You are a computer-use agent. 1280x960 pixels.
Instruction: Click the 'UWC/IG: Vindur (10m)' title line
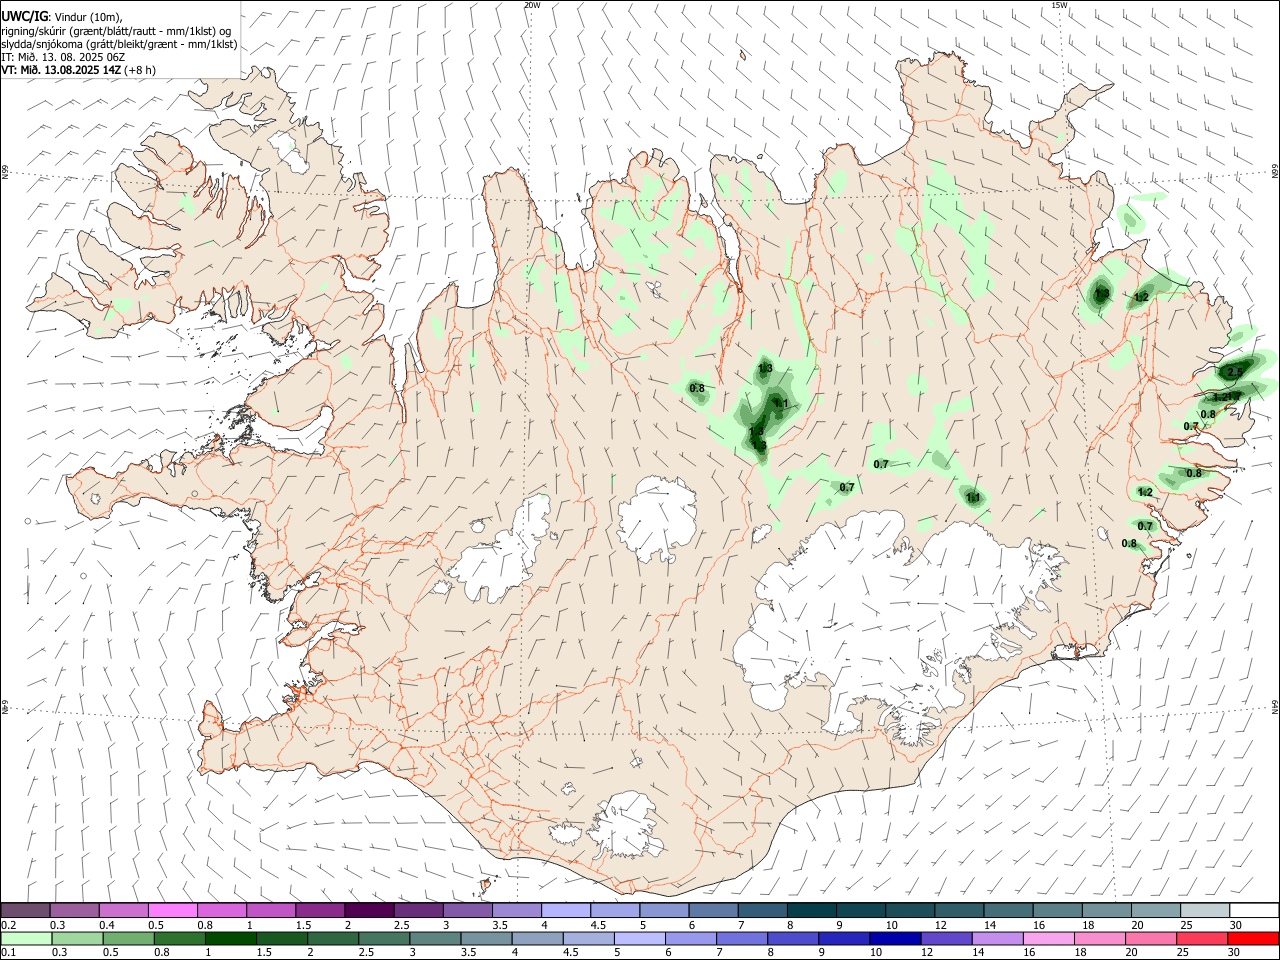(x=62, y=17)
